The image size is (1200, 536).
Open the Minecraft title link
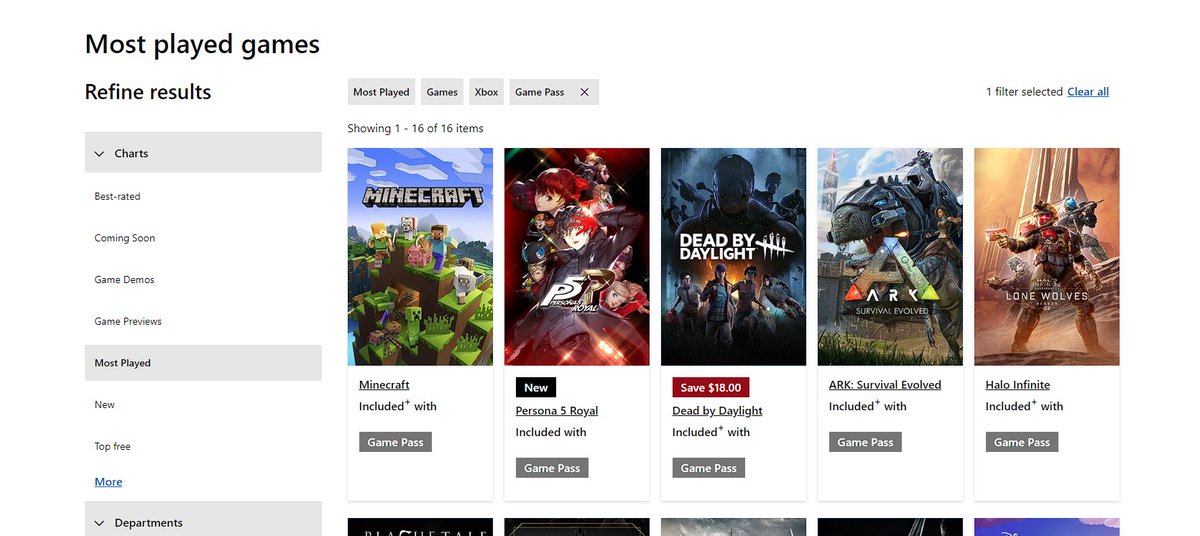384,385
